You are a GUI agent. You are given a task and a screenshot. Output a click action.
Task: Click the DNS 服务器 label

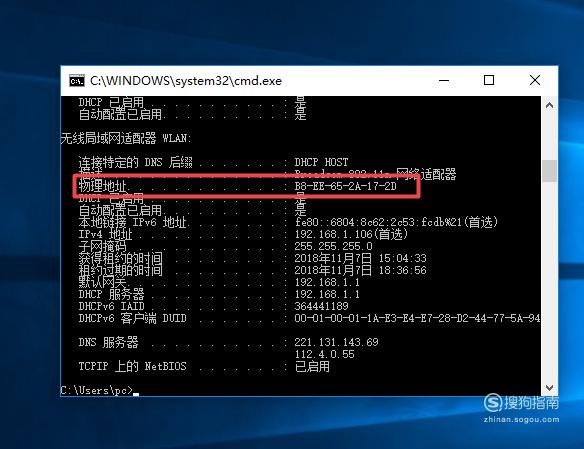click(108, 342)
